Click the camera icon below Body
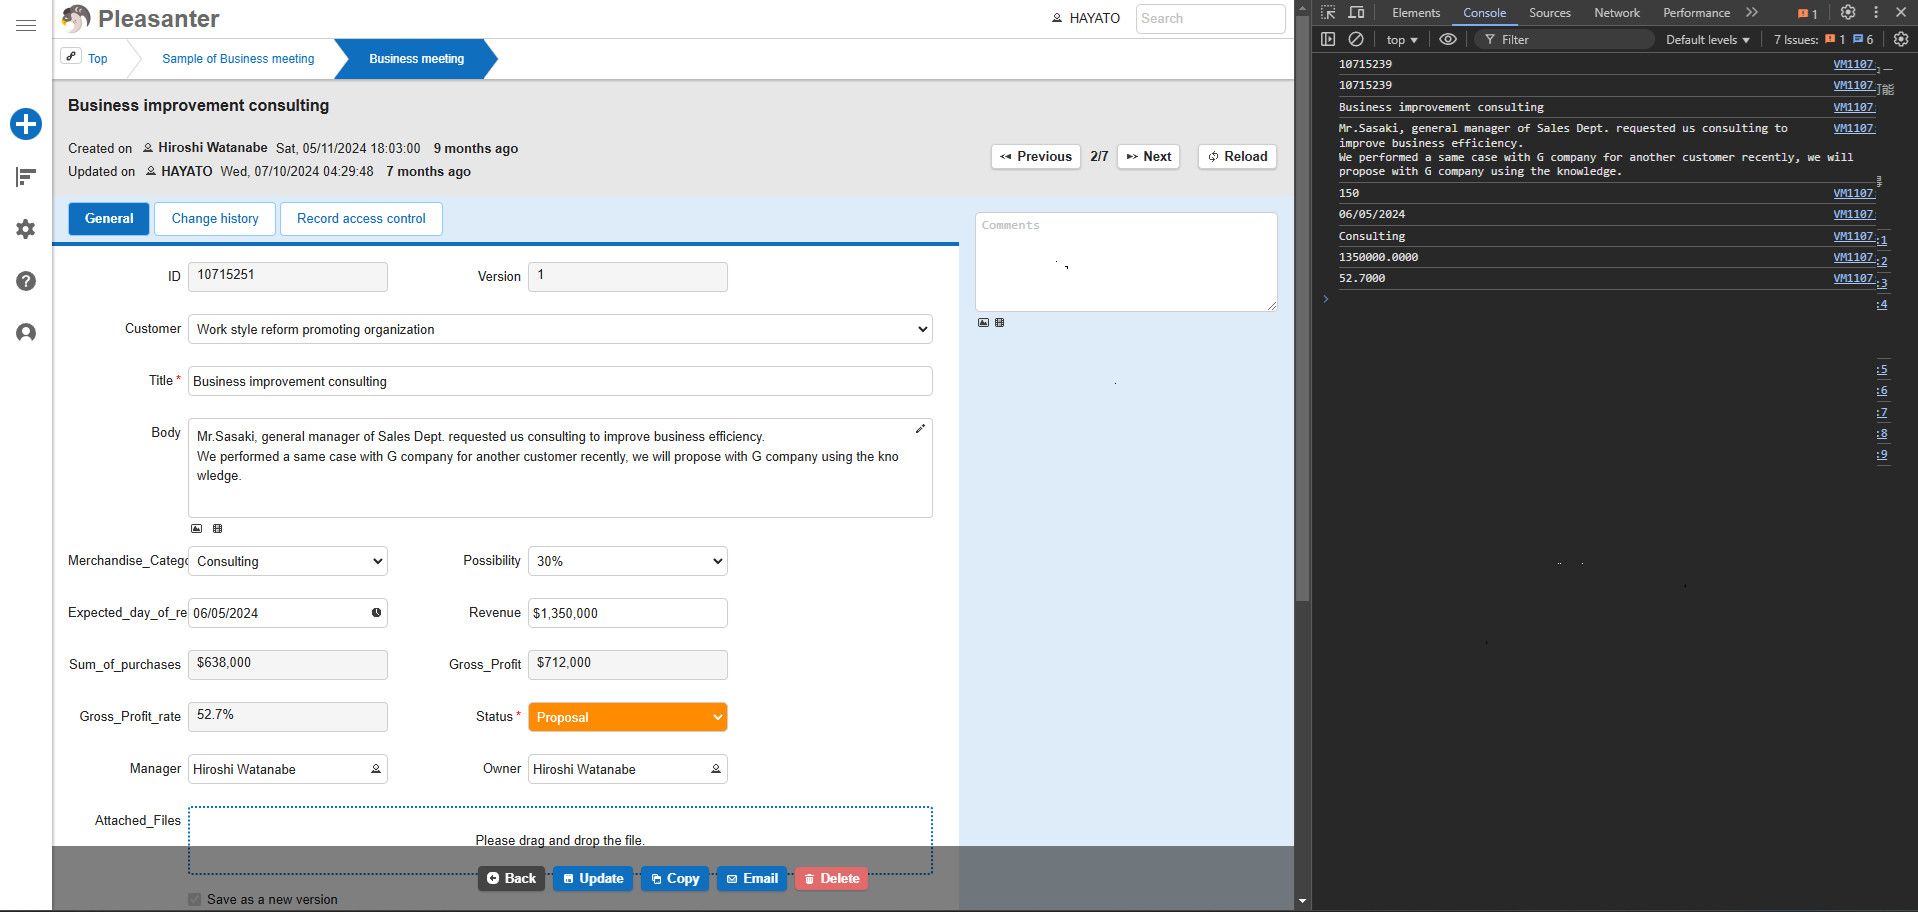1918x912 pixels. 218,528
